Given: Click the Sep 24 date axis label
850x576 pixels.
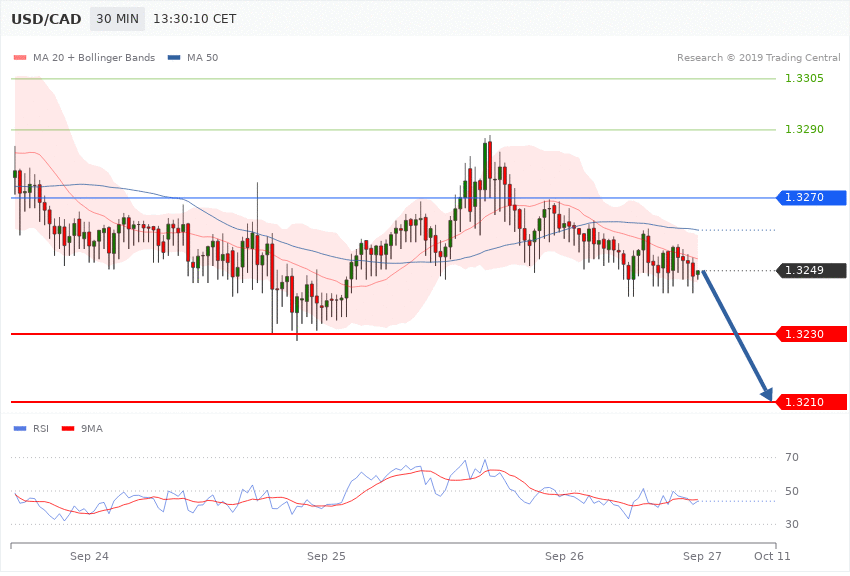Looking at the screenshot, I should (89, 556).
